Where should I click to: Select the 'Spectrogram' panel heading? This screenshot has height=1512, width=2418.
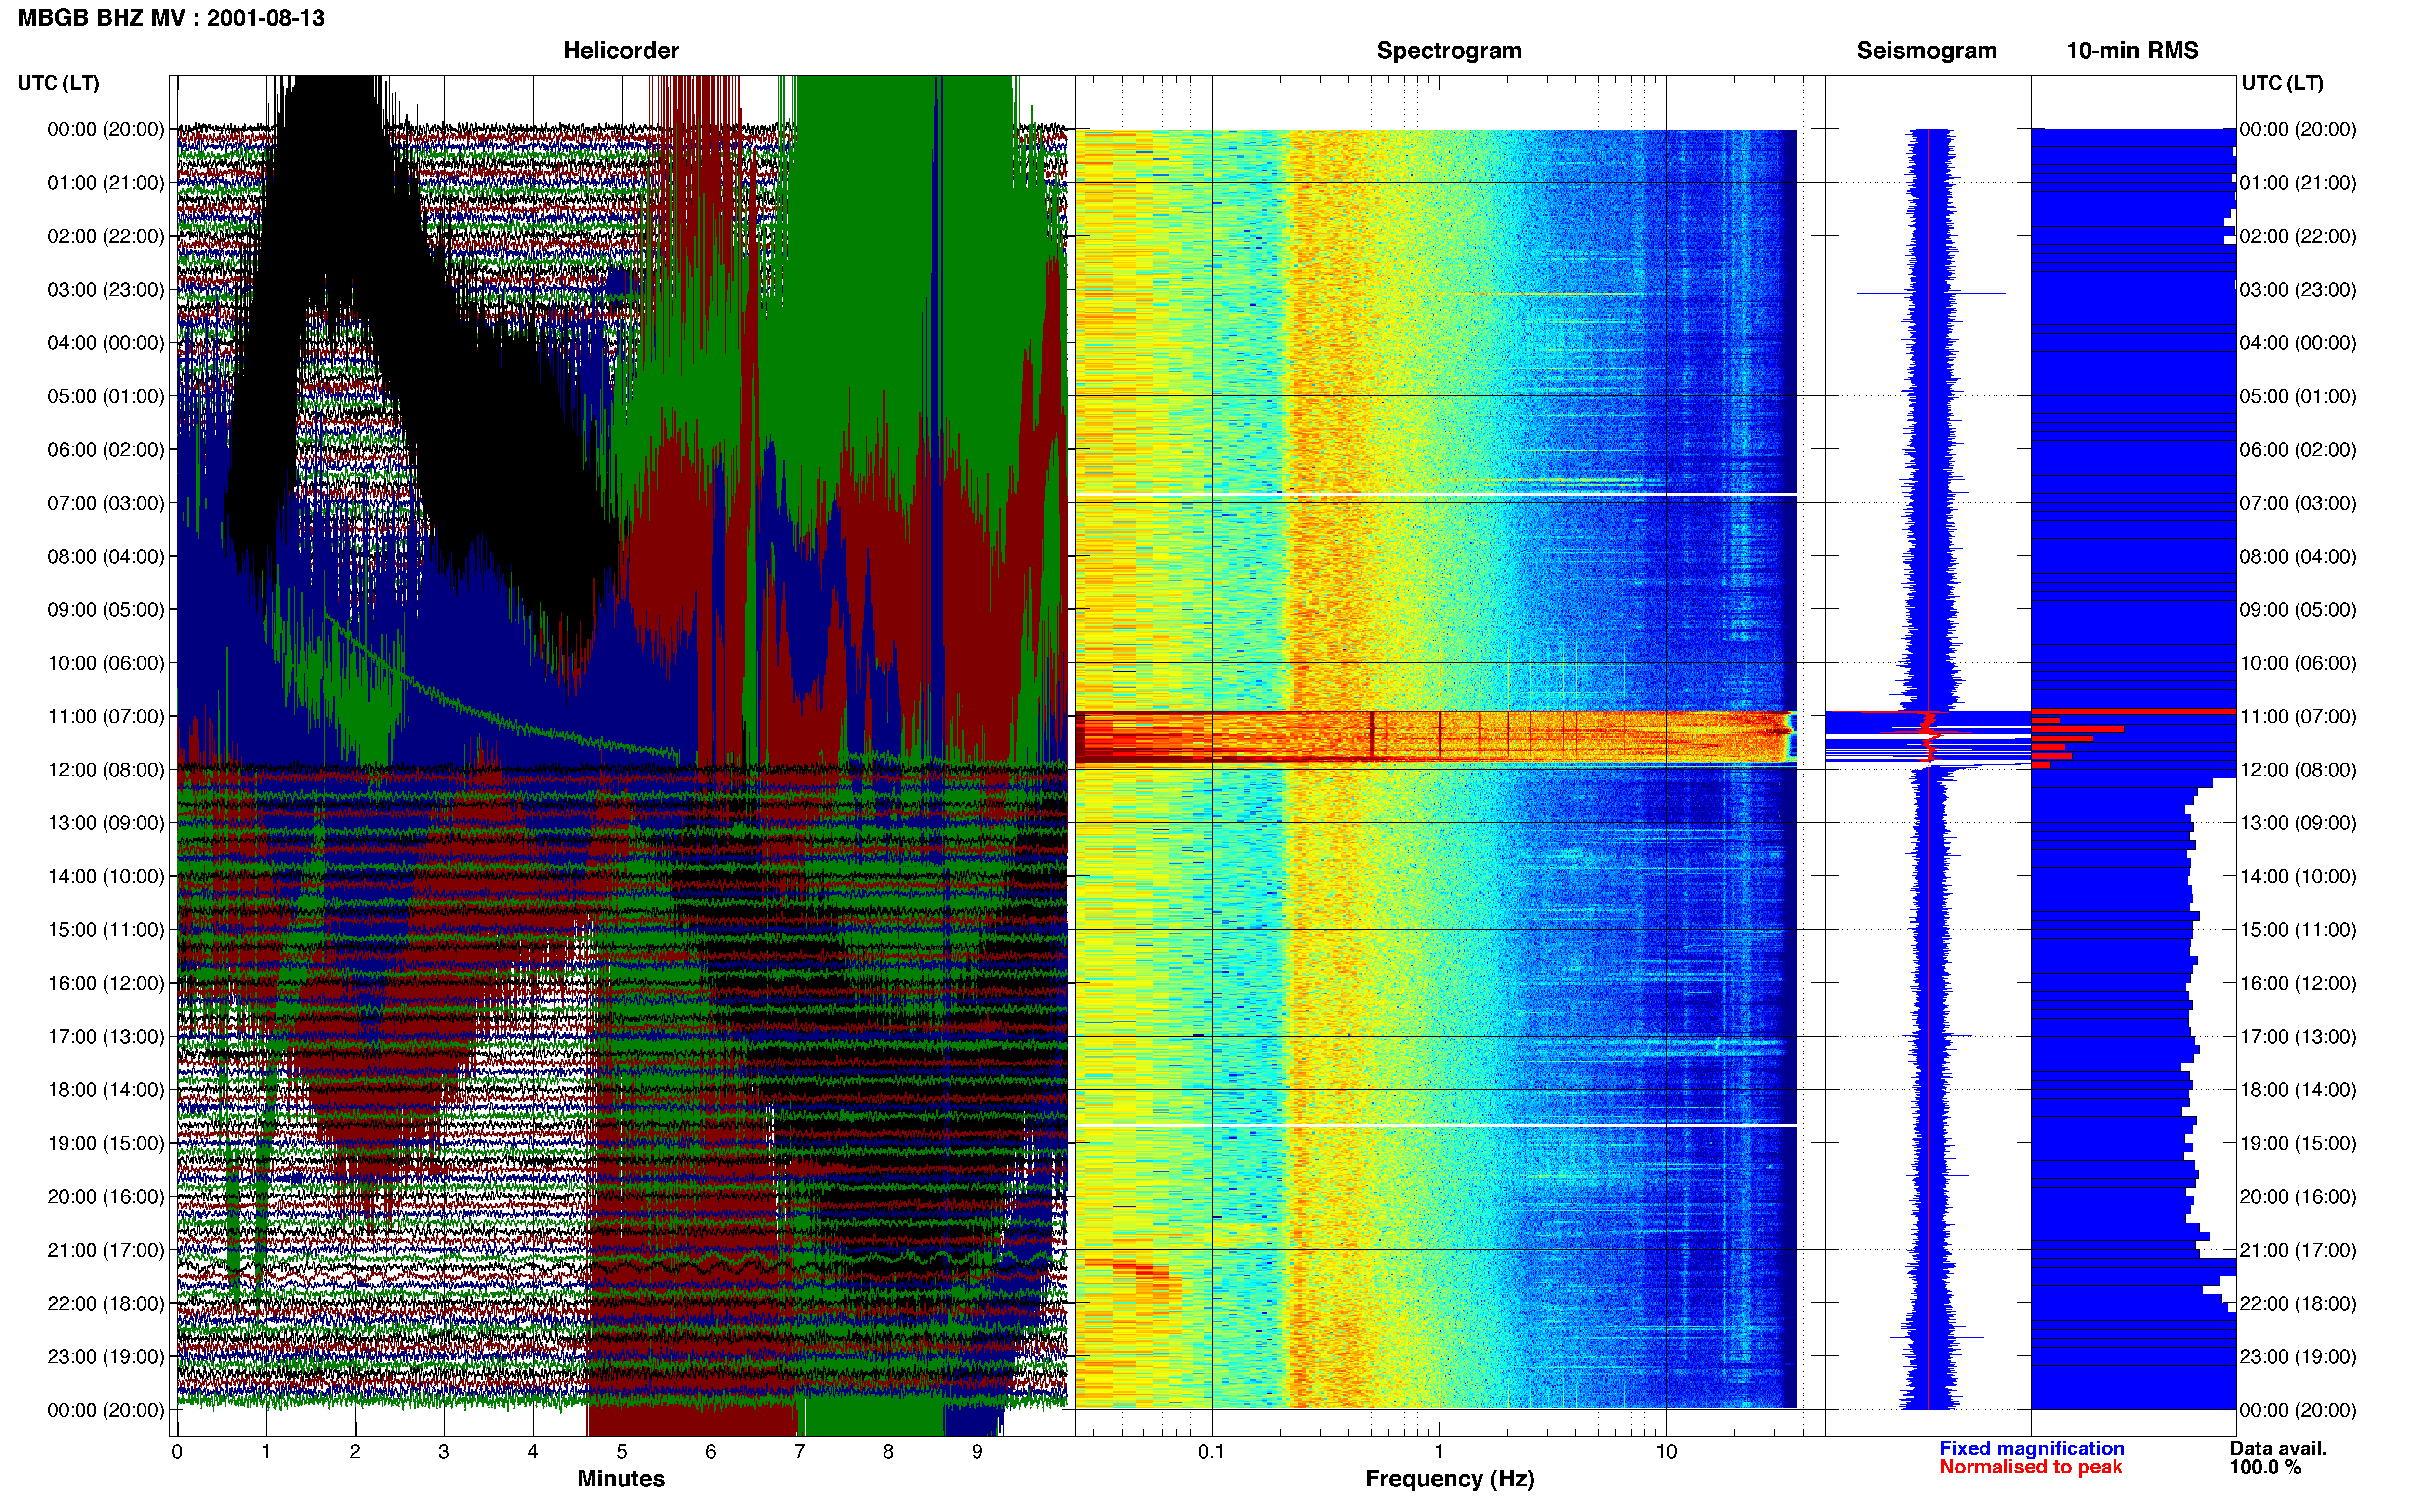tap(1449, 51)
